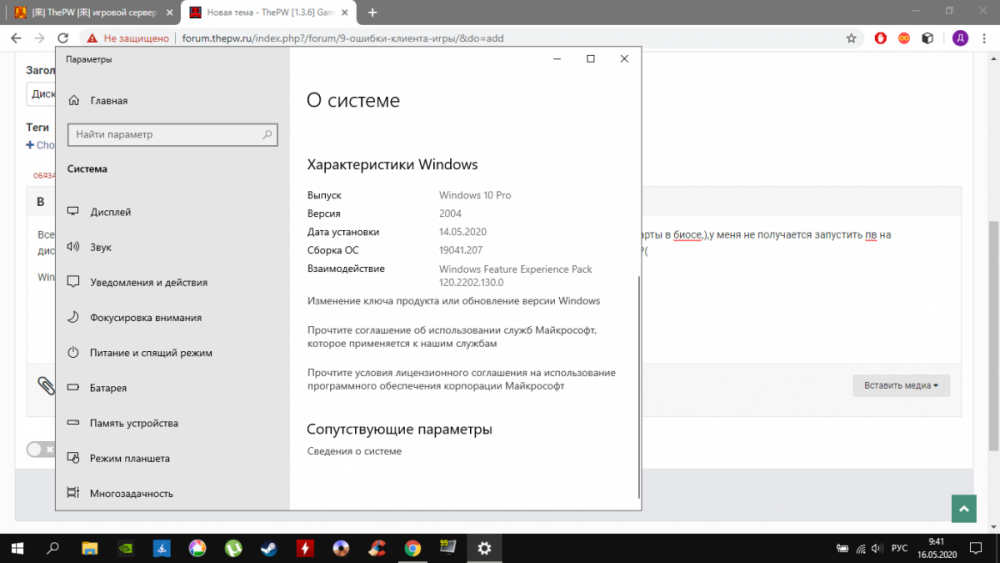
Task: Reload the forum page
Action: tap(62, 38)
